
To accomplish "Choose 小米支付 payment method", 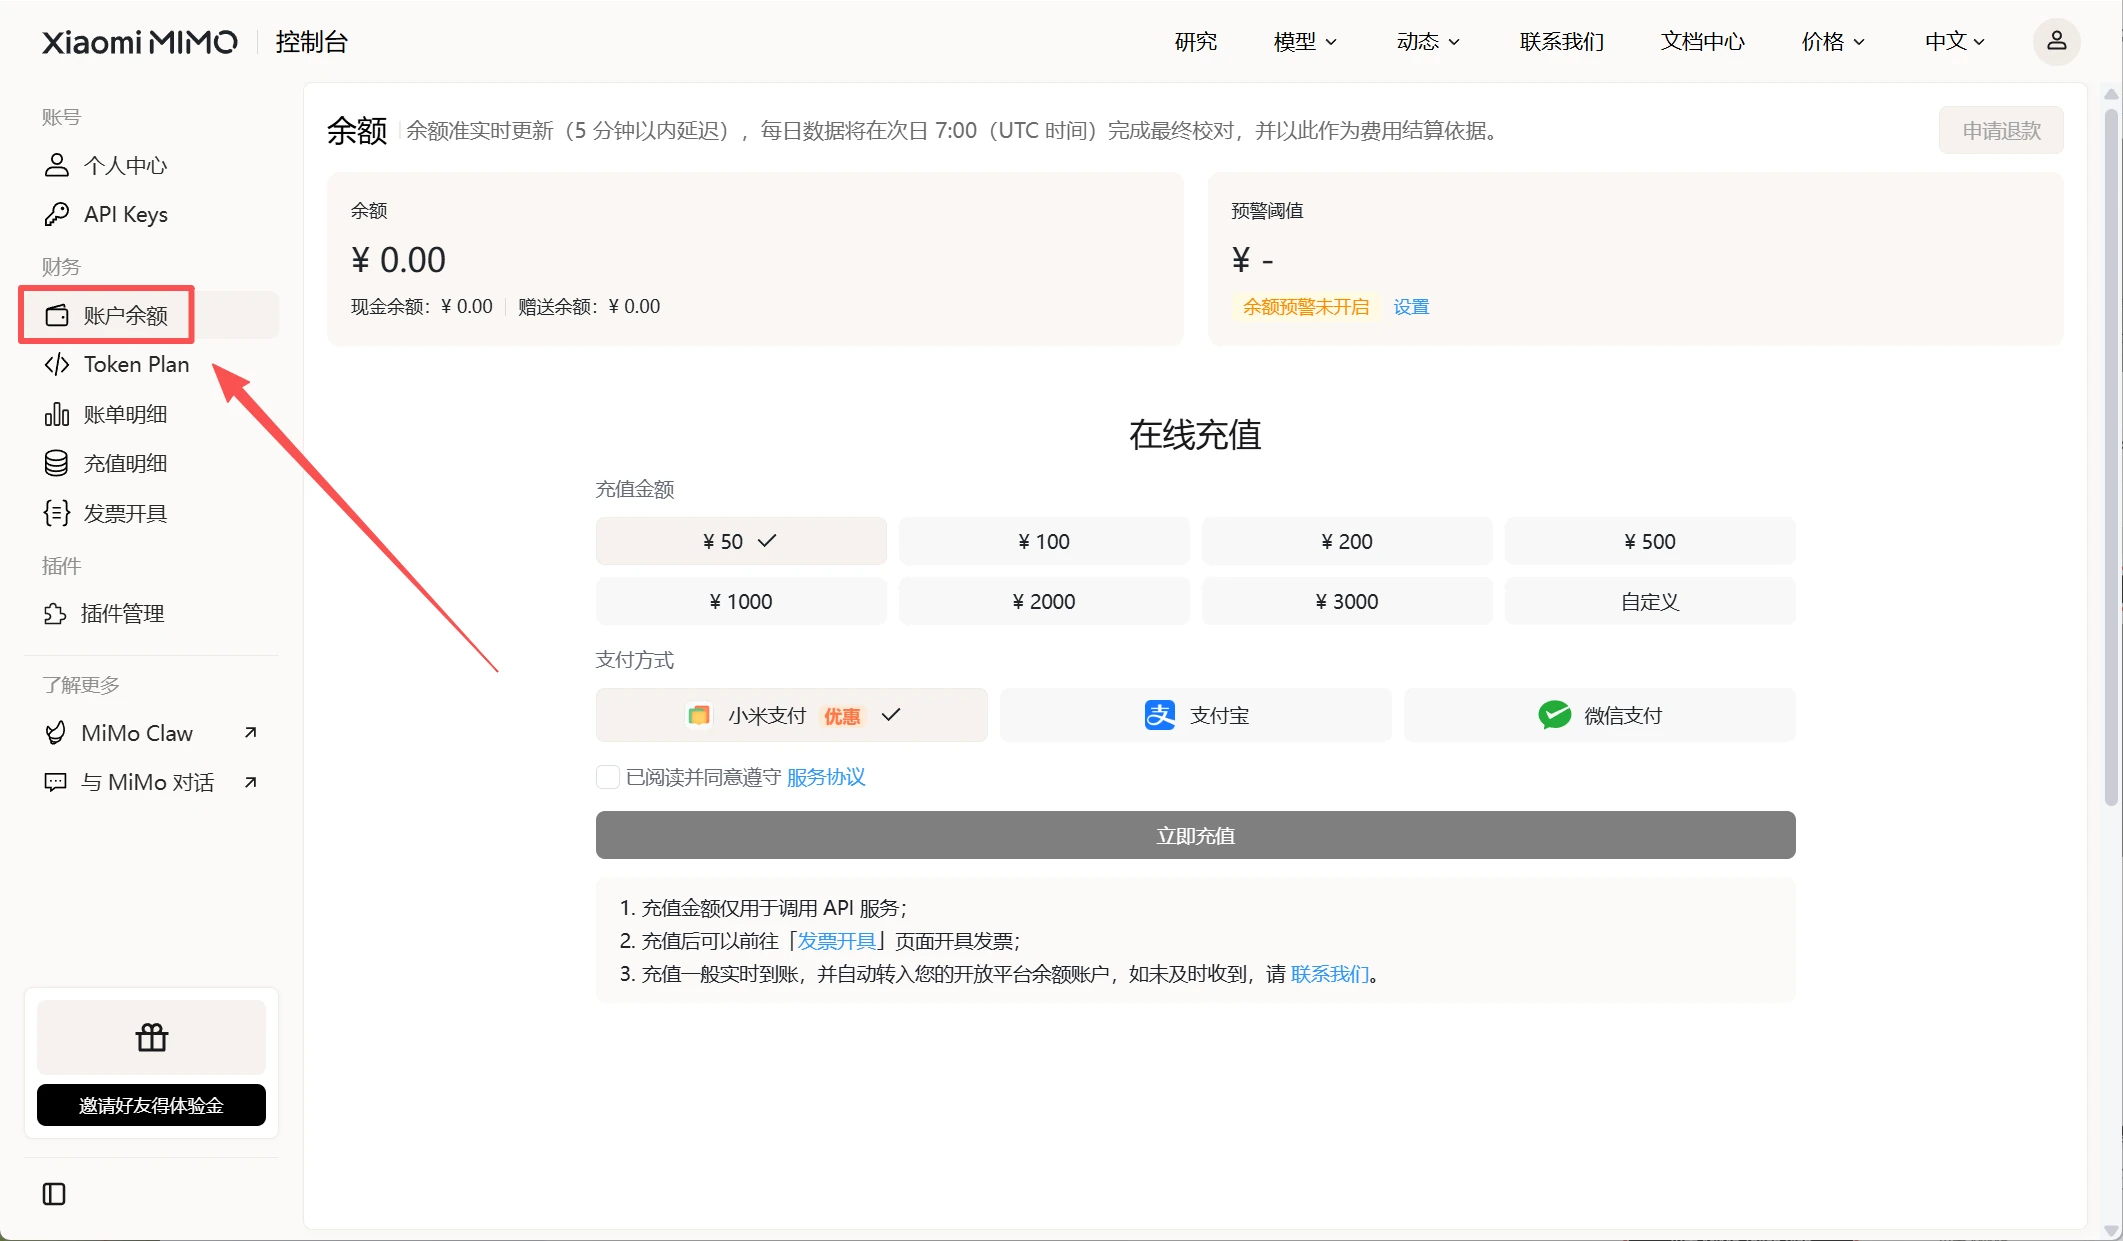I will click(792, 715).
